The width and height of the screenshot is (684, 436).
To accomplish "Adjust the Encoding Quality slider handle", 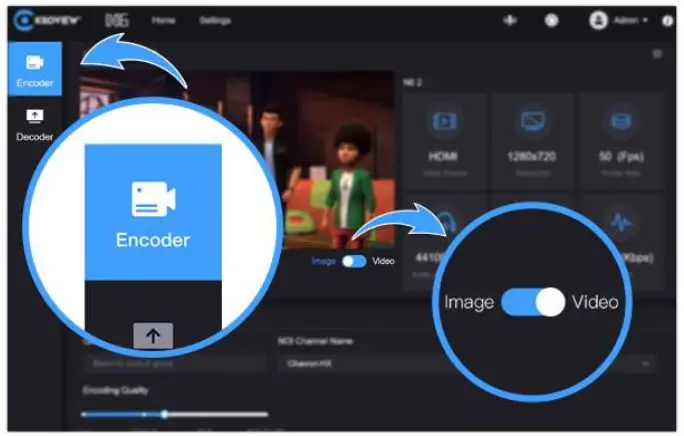I will (x=164, y=414).
